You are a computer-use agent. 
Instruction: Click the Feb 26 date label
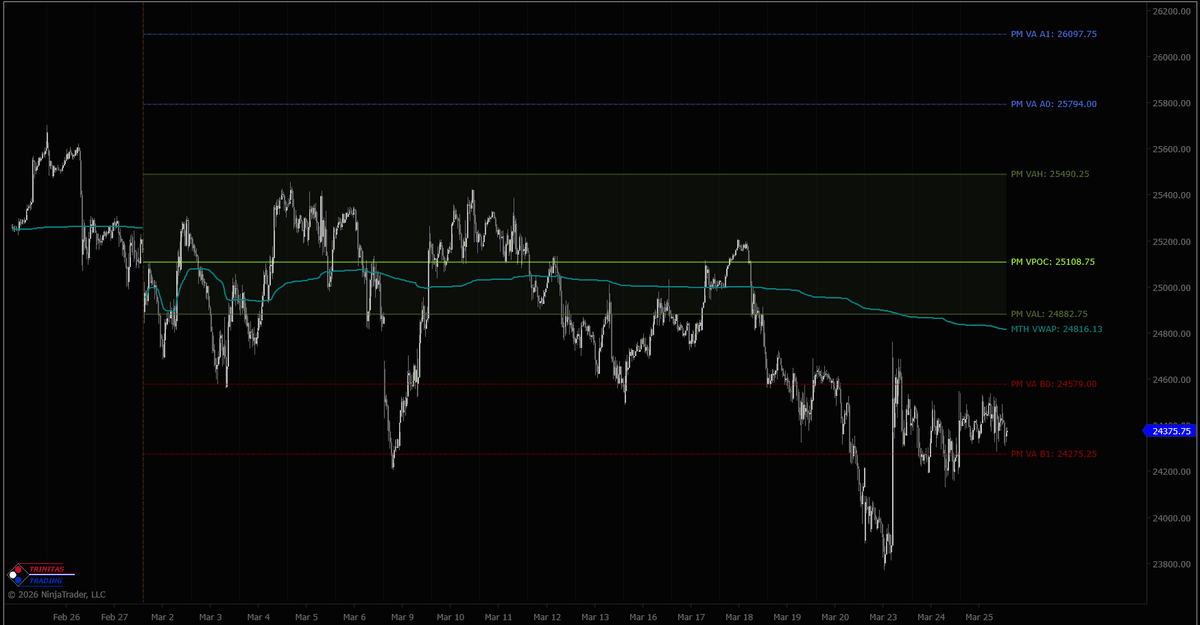(x=66, y=618)
